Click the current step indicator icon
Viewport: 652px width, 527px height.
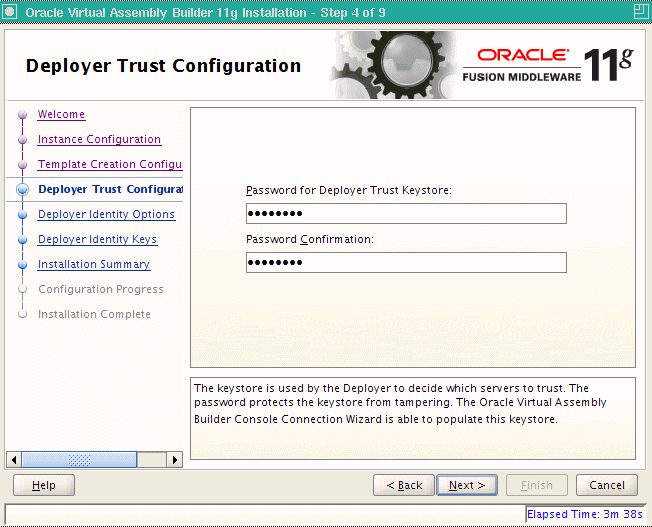click(22, 190)
